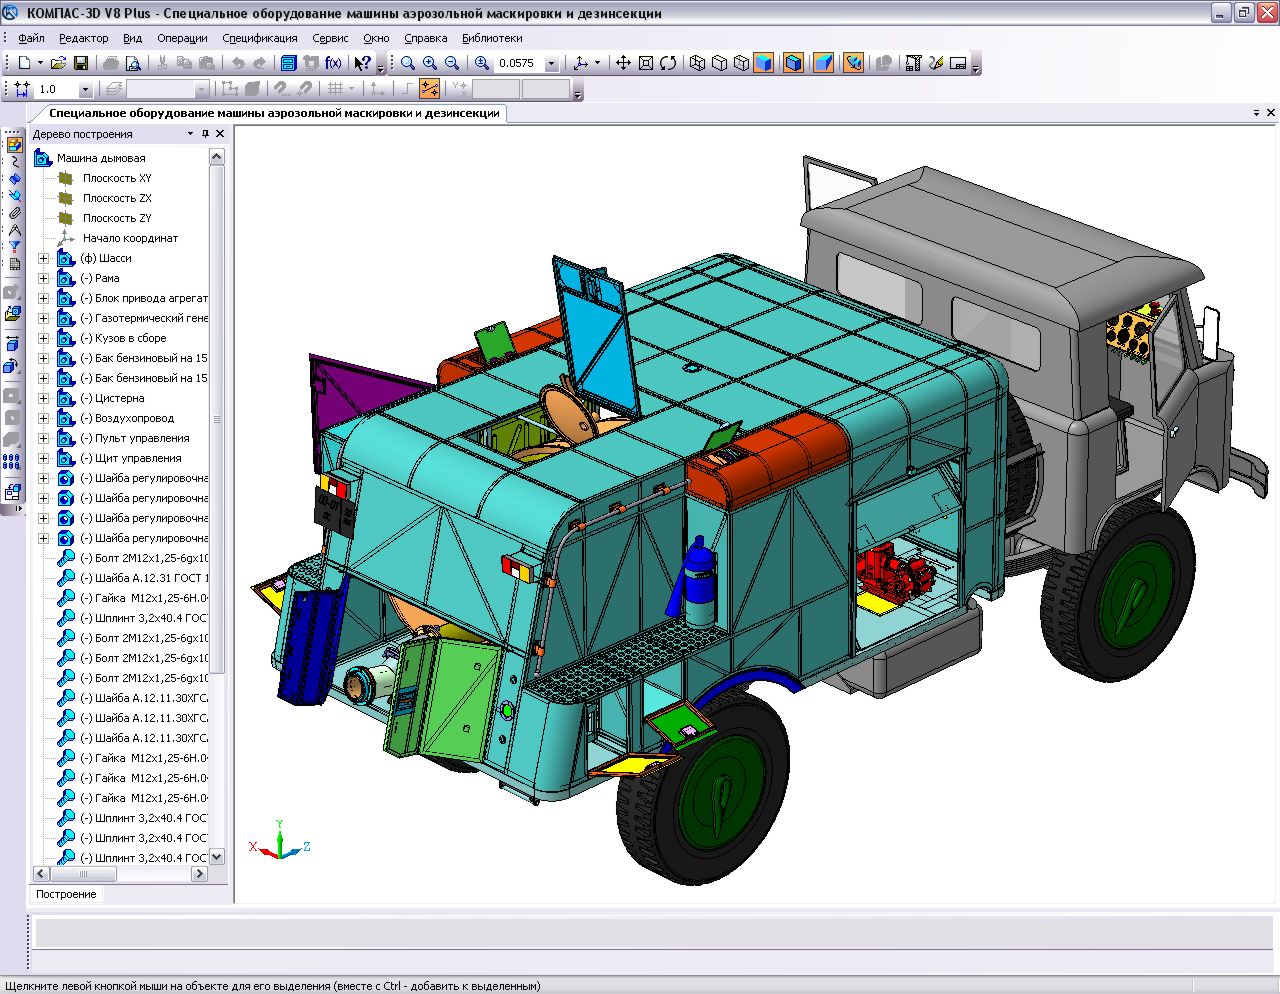The height and width of the screenshot is (994, 1280).
Task: Open the zoom scale 0.0575 dropdown
Action: [x=551, y=63]
